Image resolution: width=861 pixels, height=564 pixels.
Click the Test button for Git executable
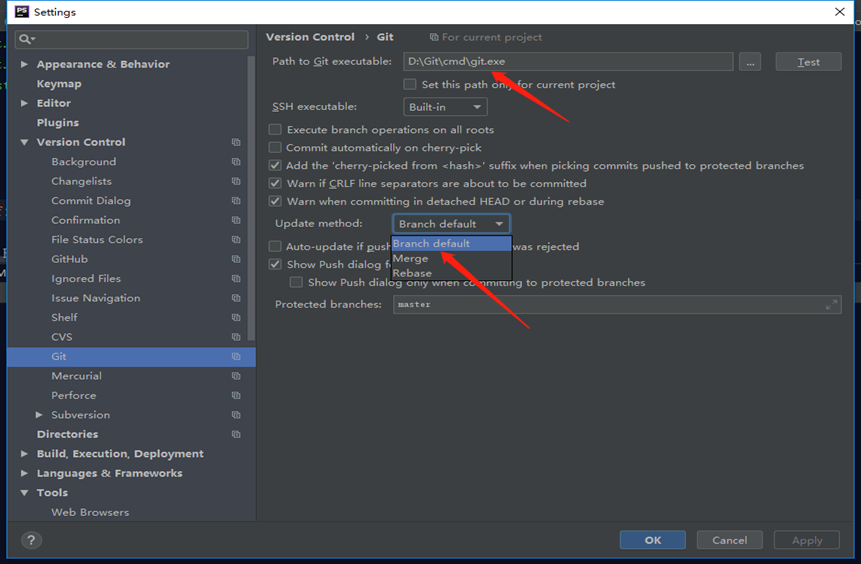point(808,62)
